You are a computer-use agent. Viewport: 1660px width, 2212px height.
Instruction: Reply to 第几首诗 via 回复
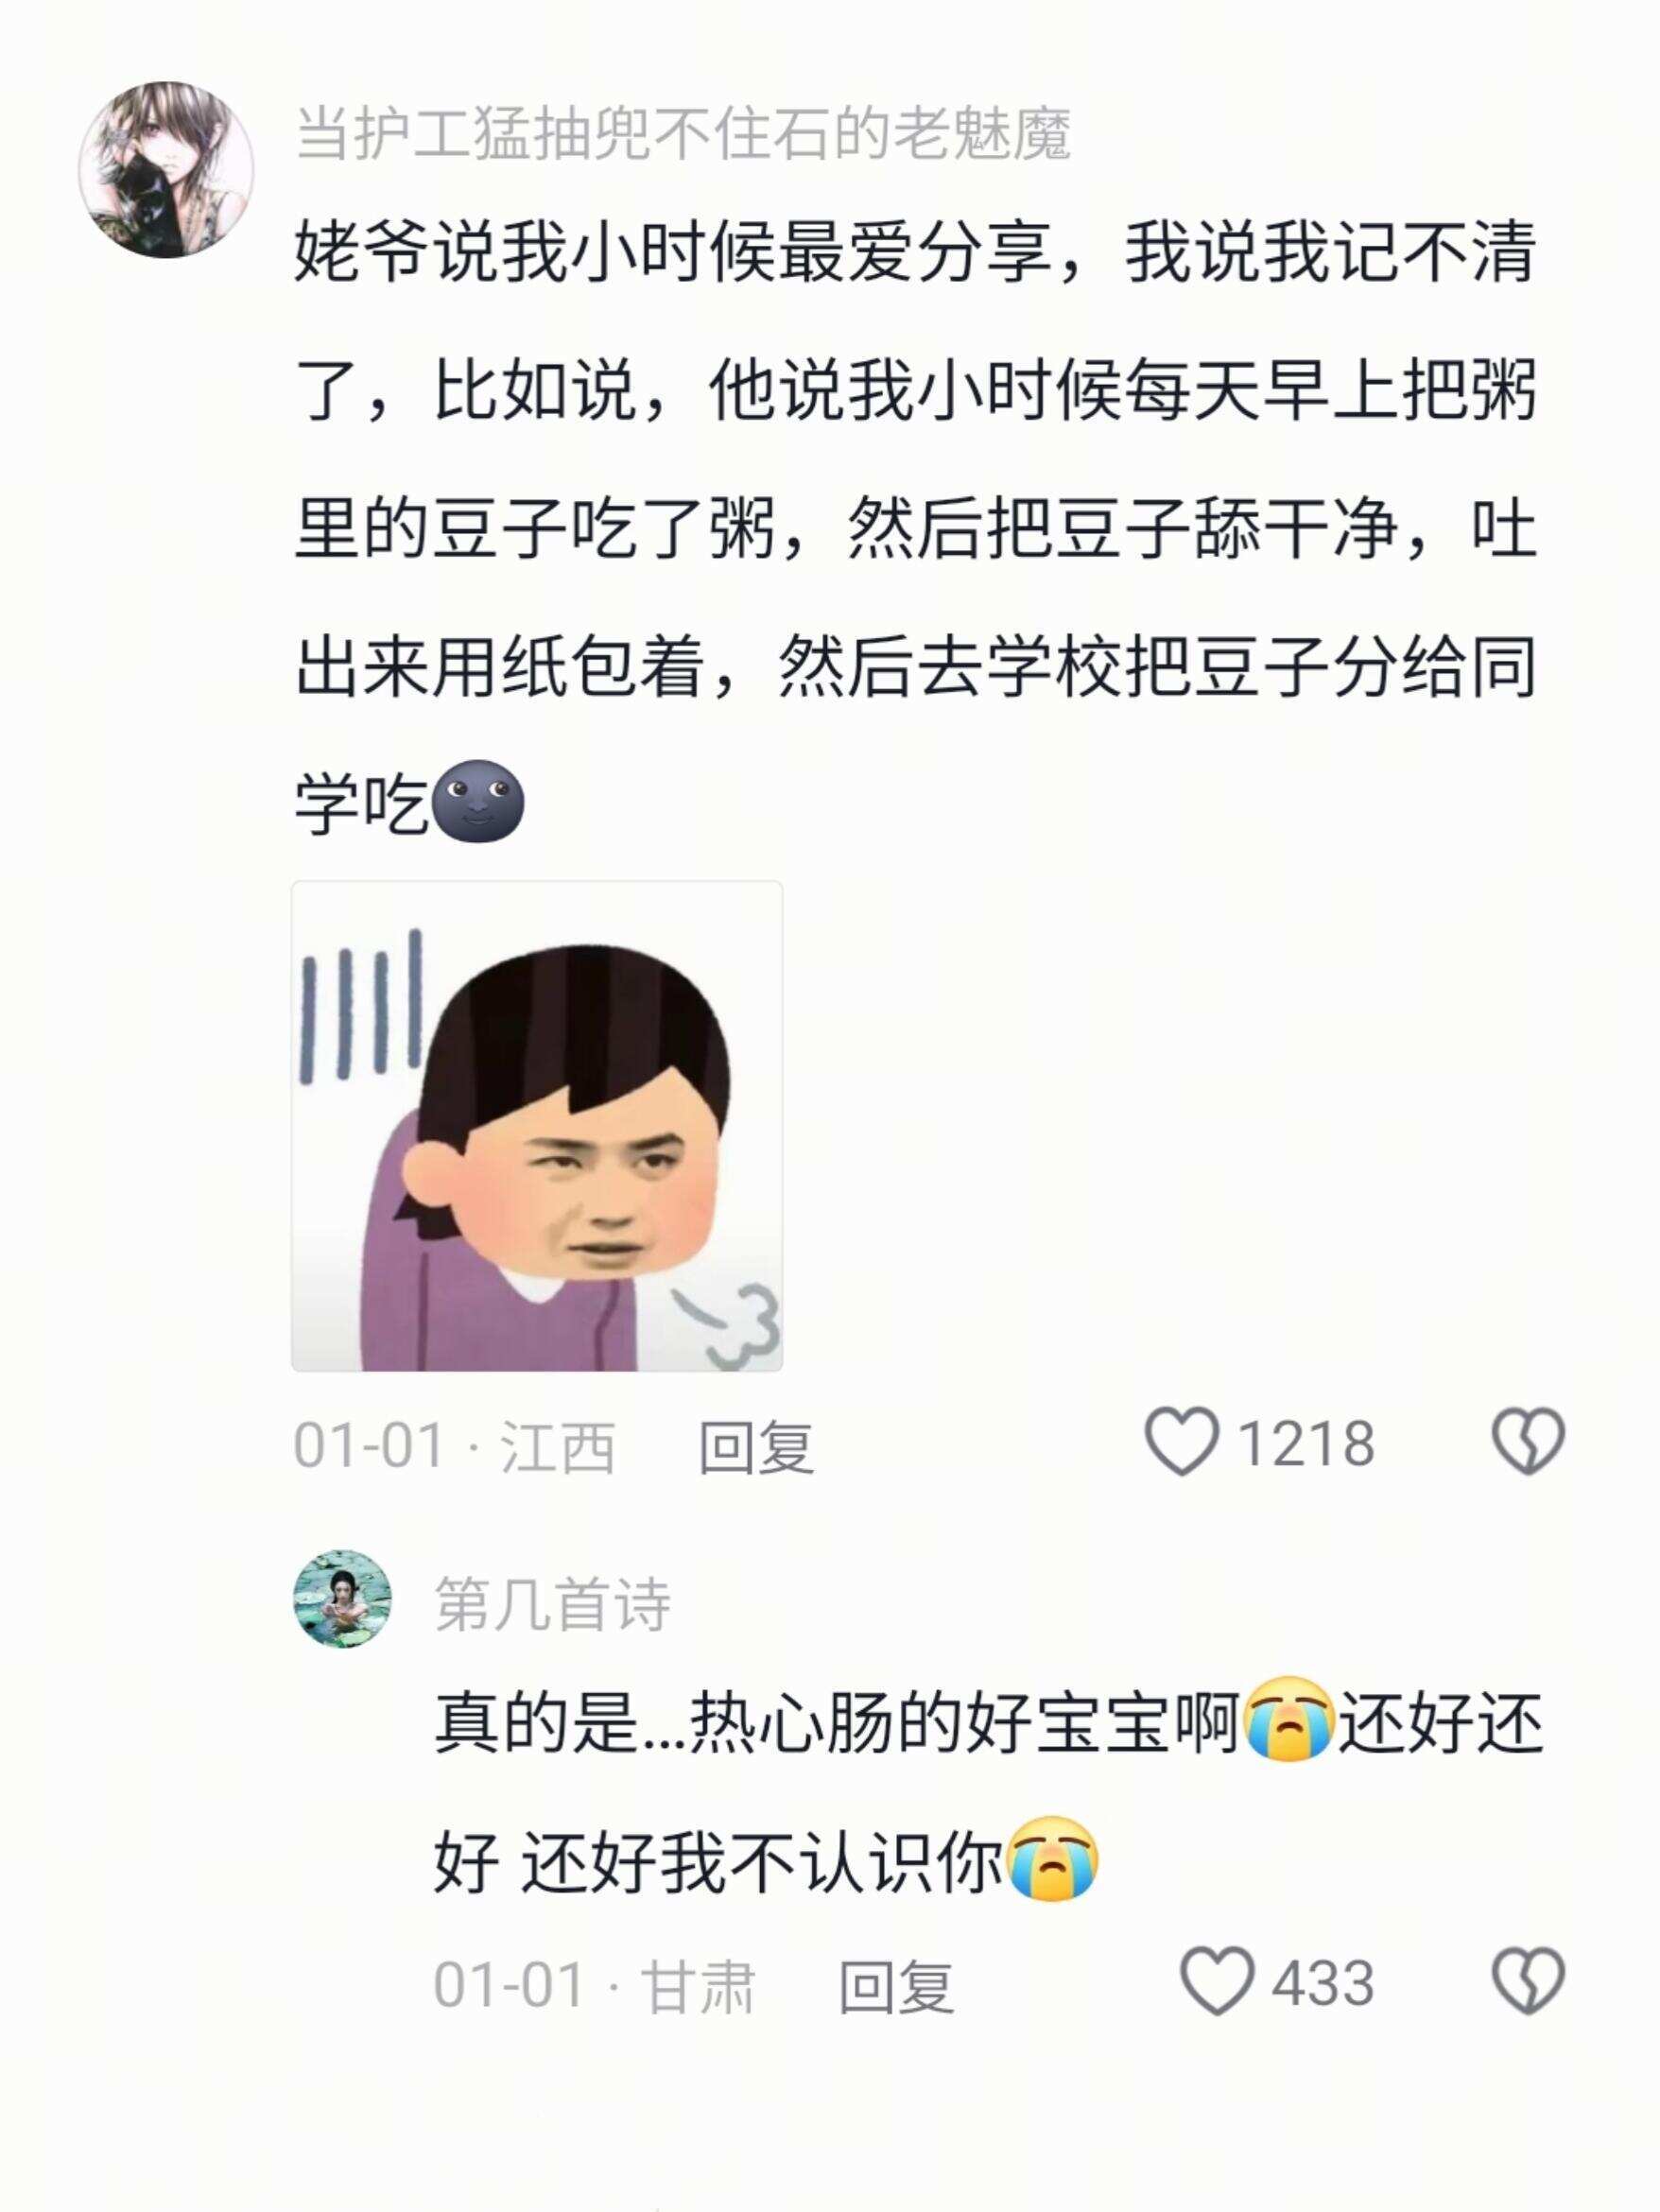coord(896,1986)
